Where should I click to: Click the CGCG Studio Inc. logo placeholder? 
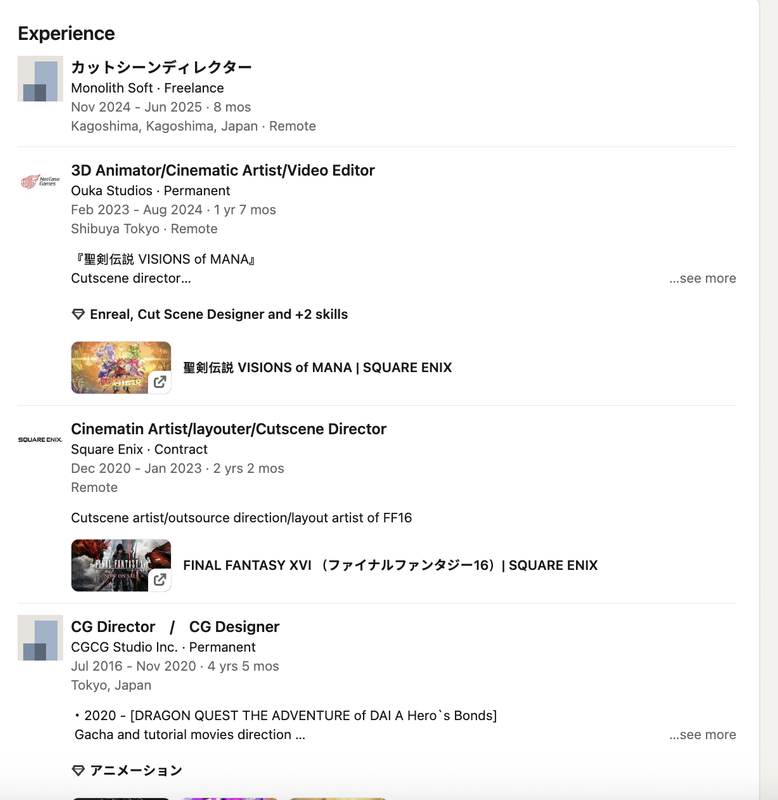40,638
